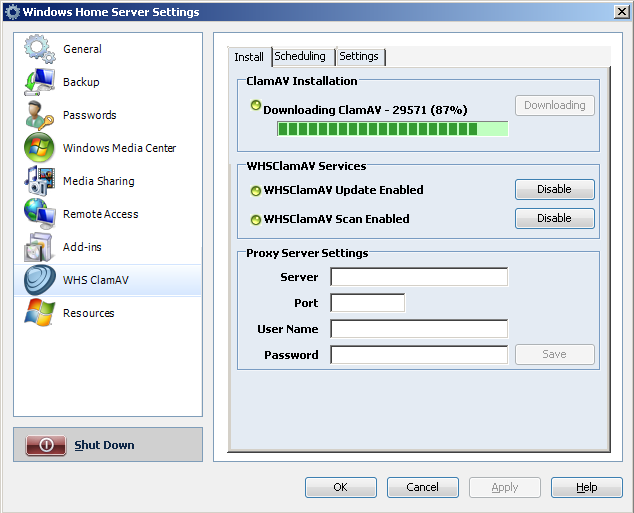The height and width of the screenshot is (513, 634).
Task: Switch to the Settings tab
Action: (x=359, y=57)
